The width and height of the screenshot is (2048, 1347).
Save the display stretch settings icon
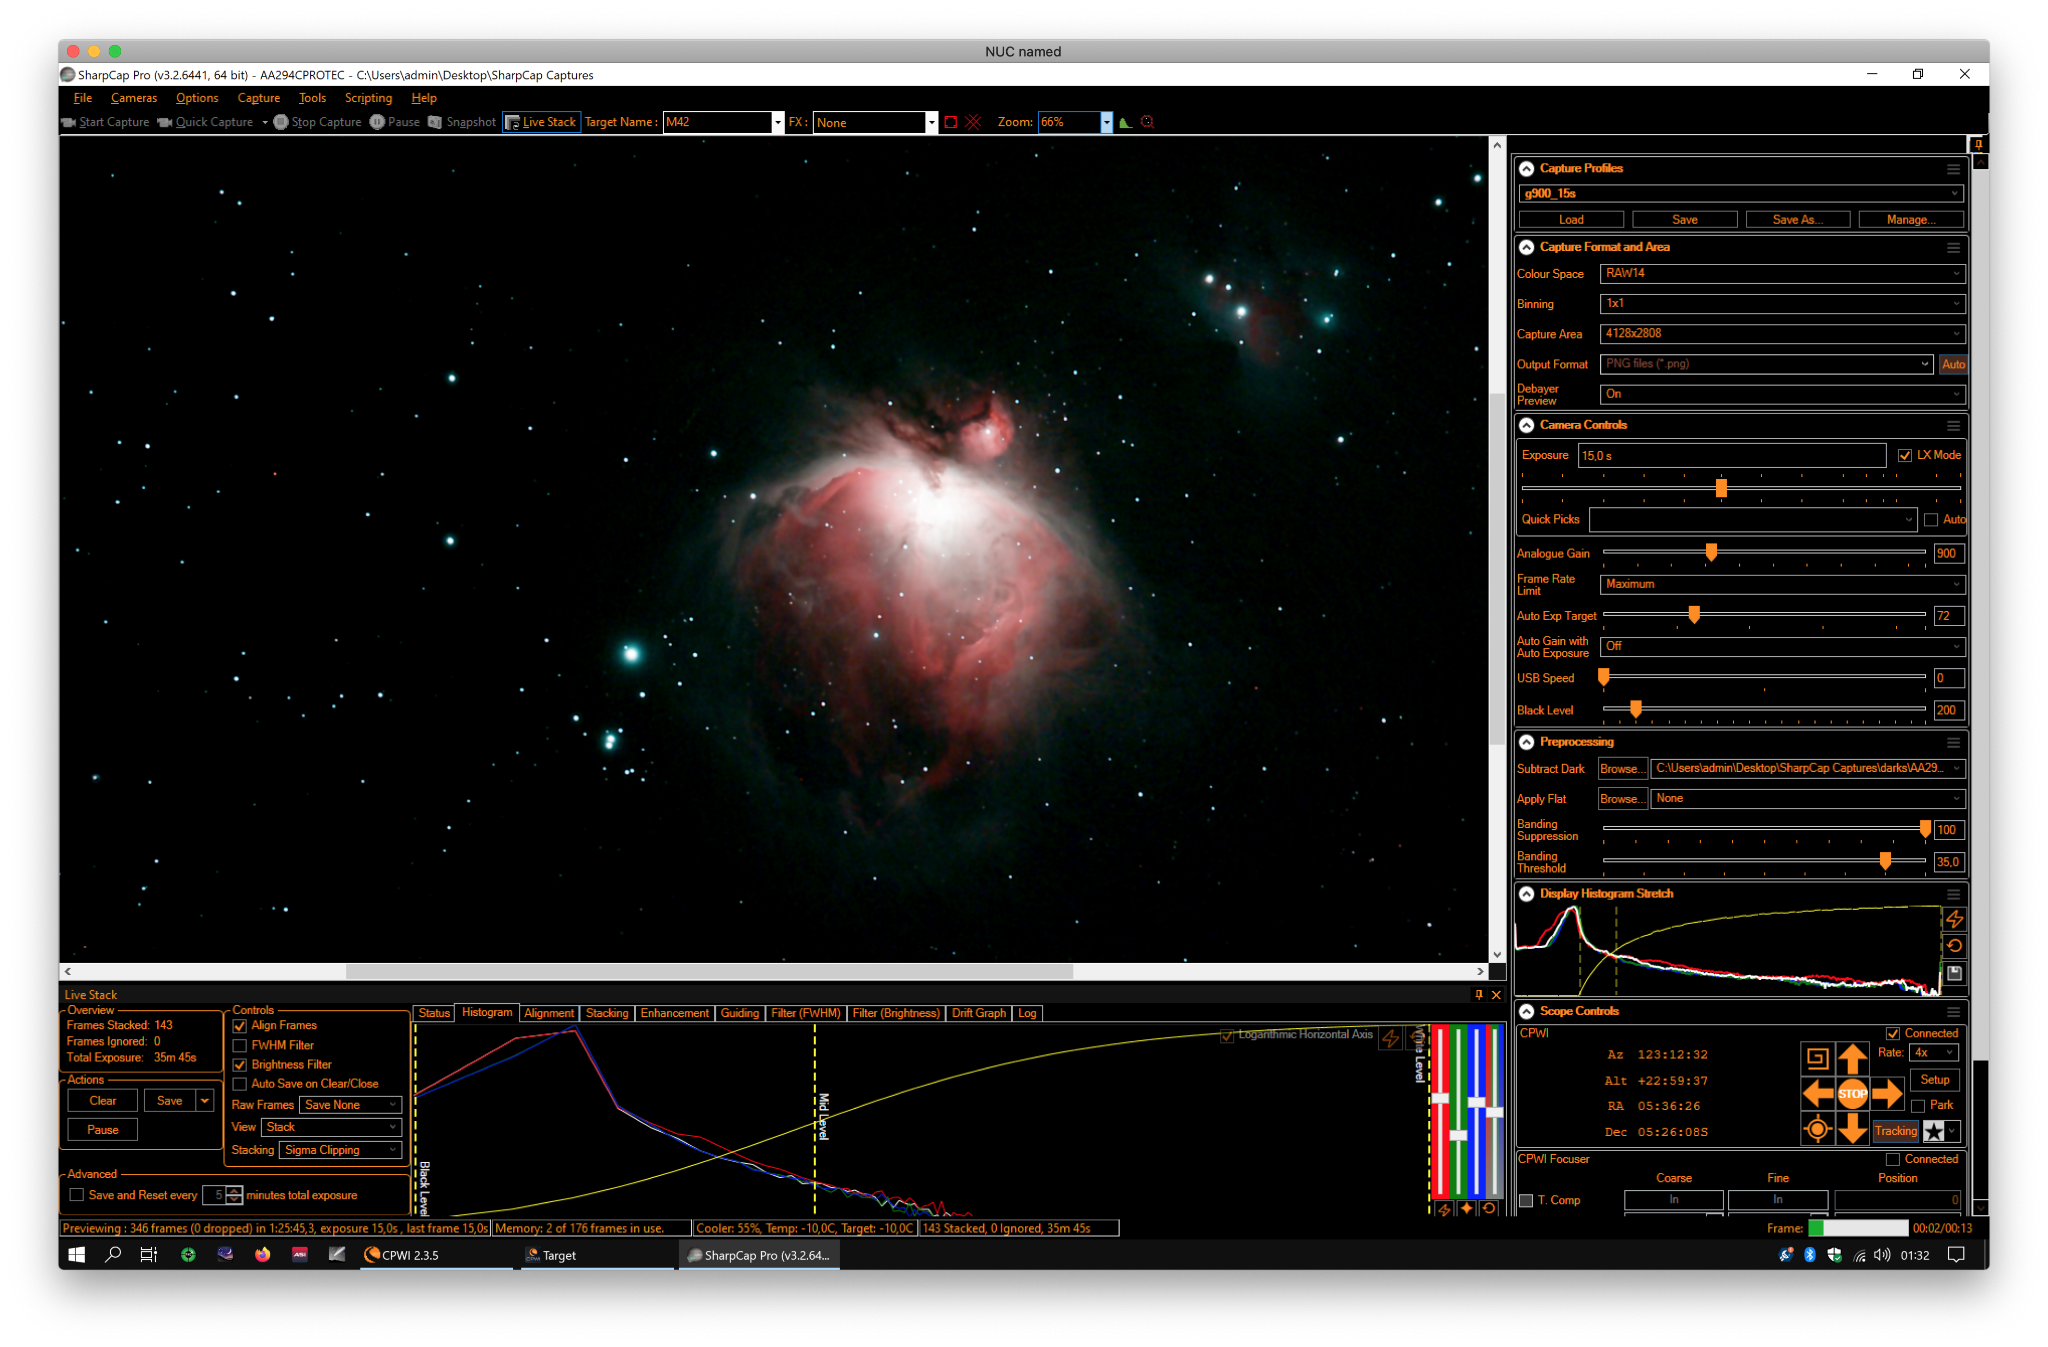(x=1955, y=973)
